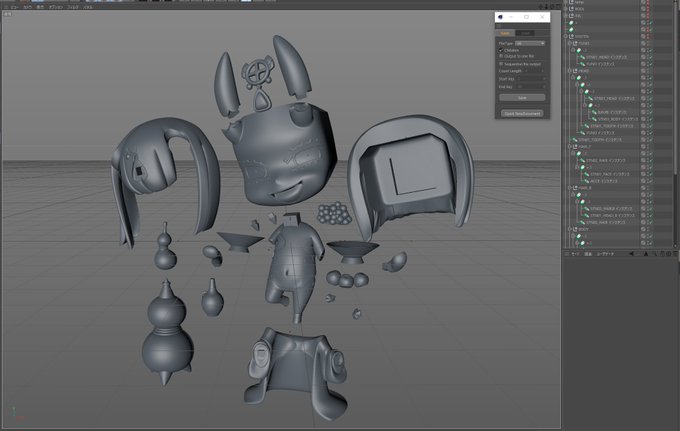680x431 pixels.
Task: Enable the Sequential file output checkbox
Action: (501, 64)
